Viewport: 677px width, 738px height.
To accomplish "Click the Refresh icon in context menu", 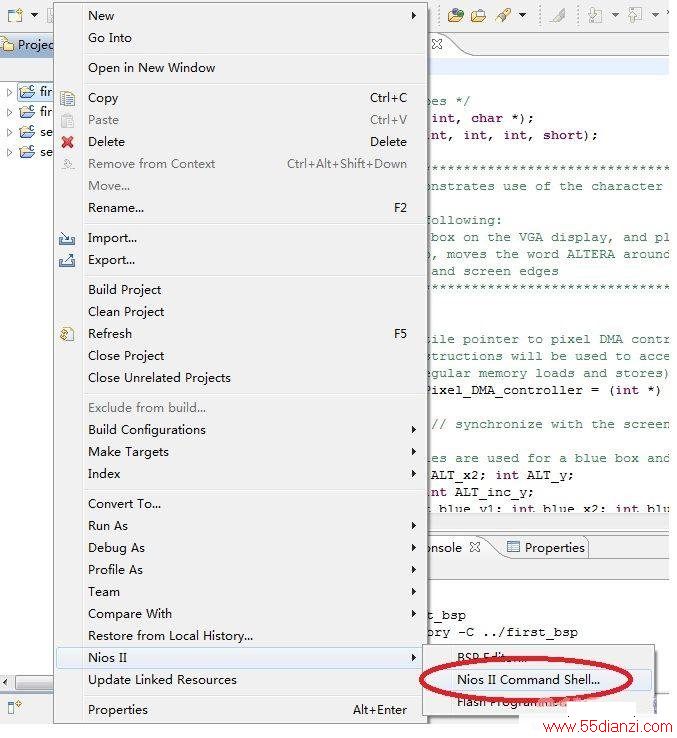I will click(x=67, y=334).
